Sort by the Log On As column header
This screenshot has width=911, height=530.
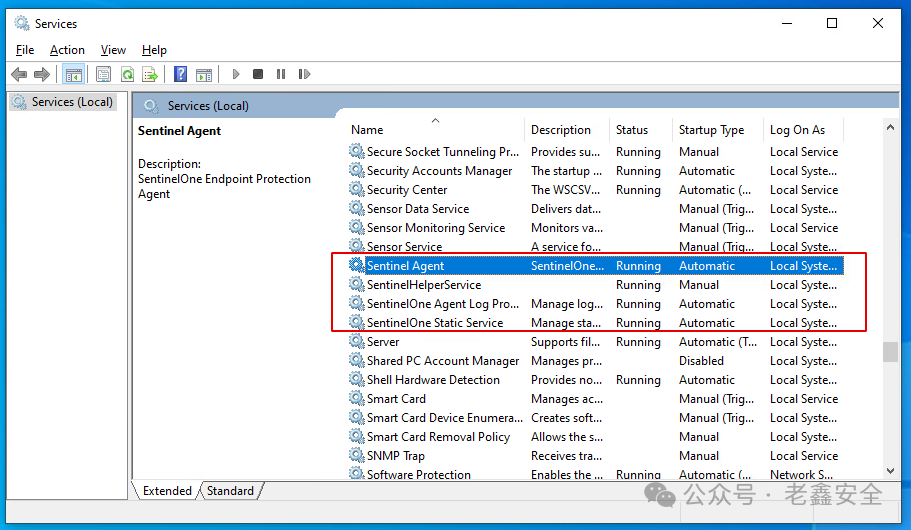pos(797,130)
